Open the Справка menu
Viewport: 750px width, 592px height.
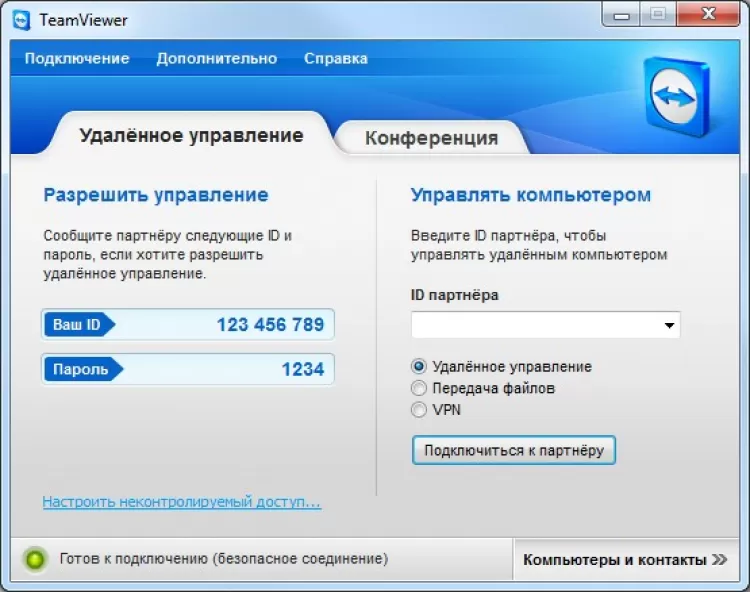tap(336, 58)
